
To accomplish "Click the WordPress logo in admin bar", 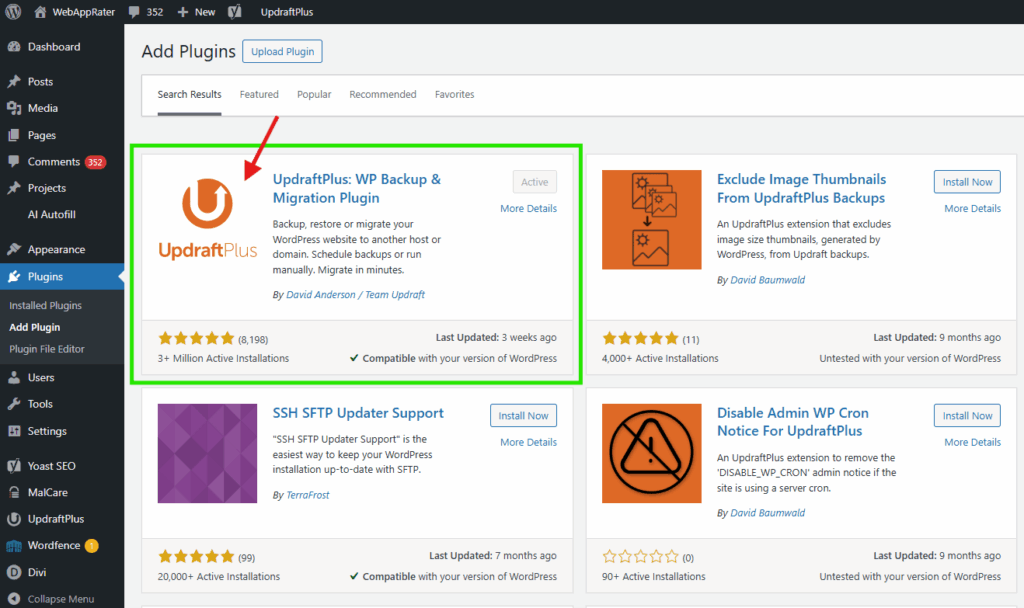I will pyautogui.click(x=14, y=12).
